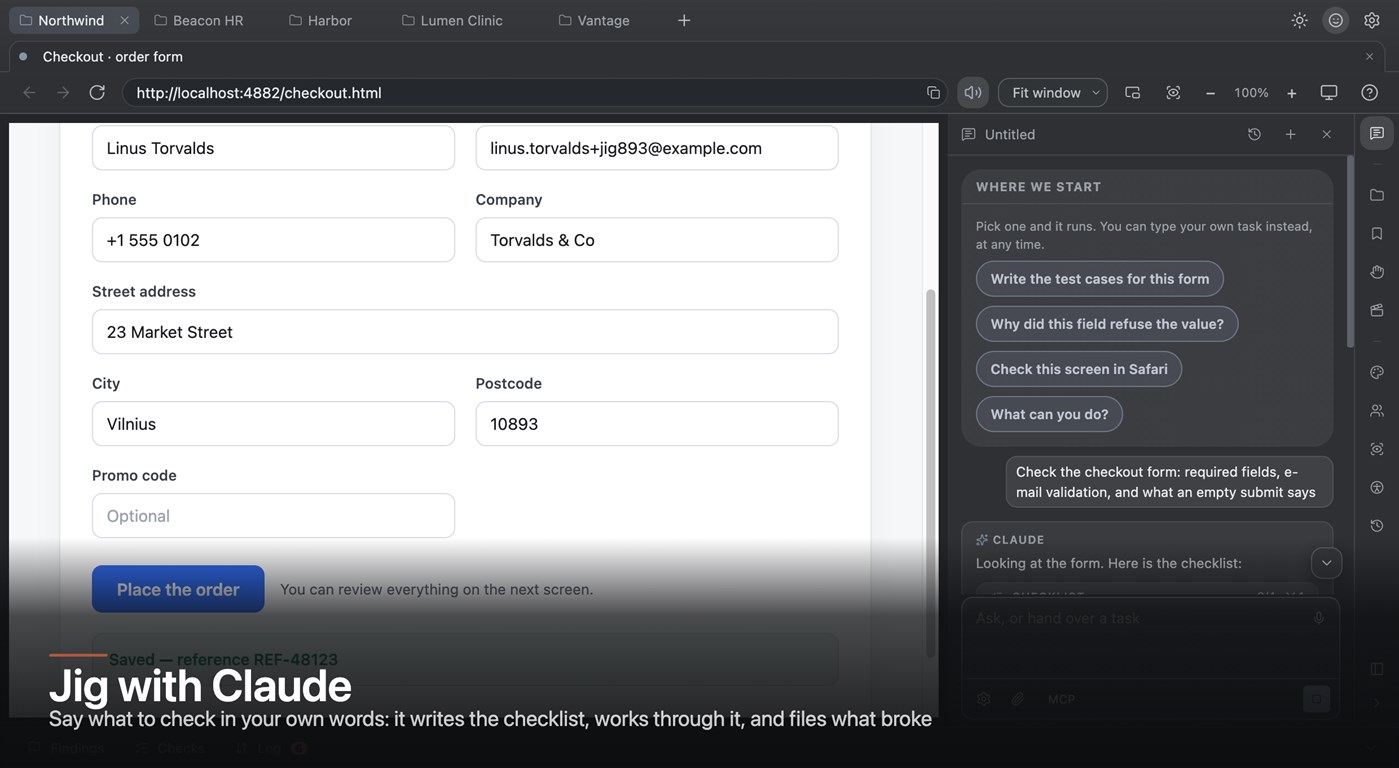
Task: Switch to the Beacon HR tab
Action: click(x=199, y=20)
